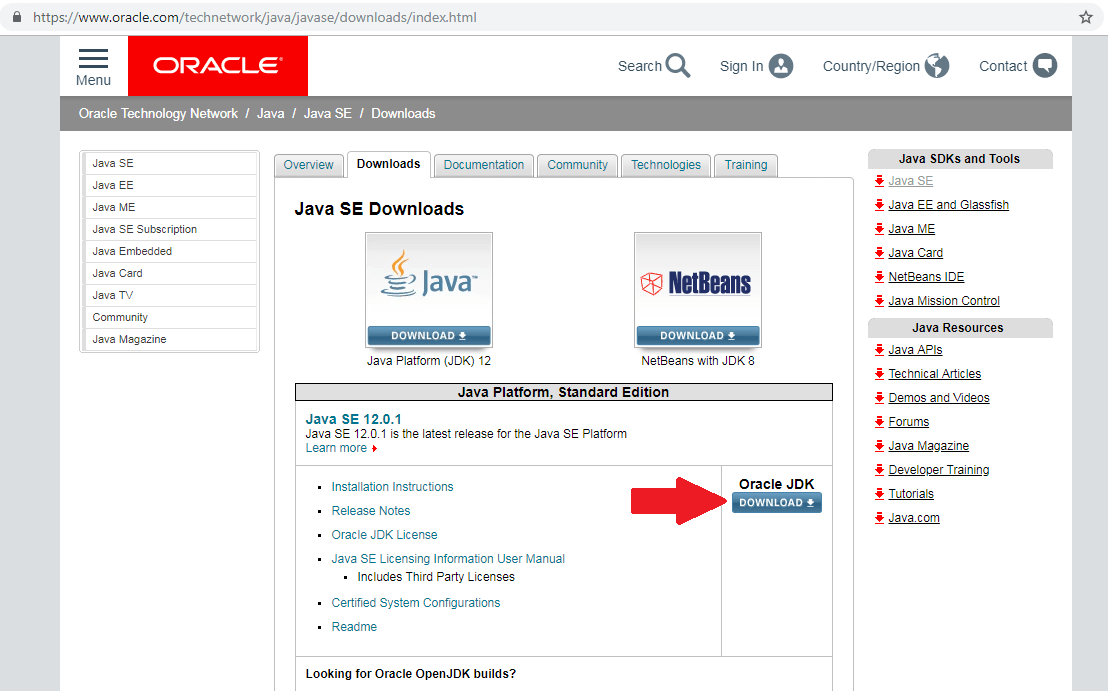Open Release Notes link

click(x=371, y=511)
